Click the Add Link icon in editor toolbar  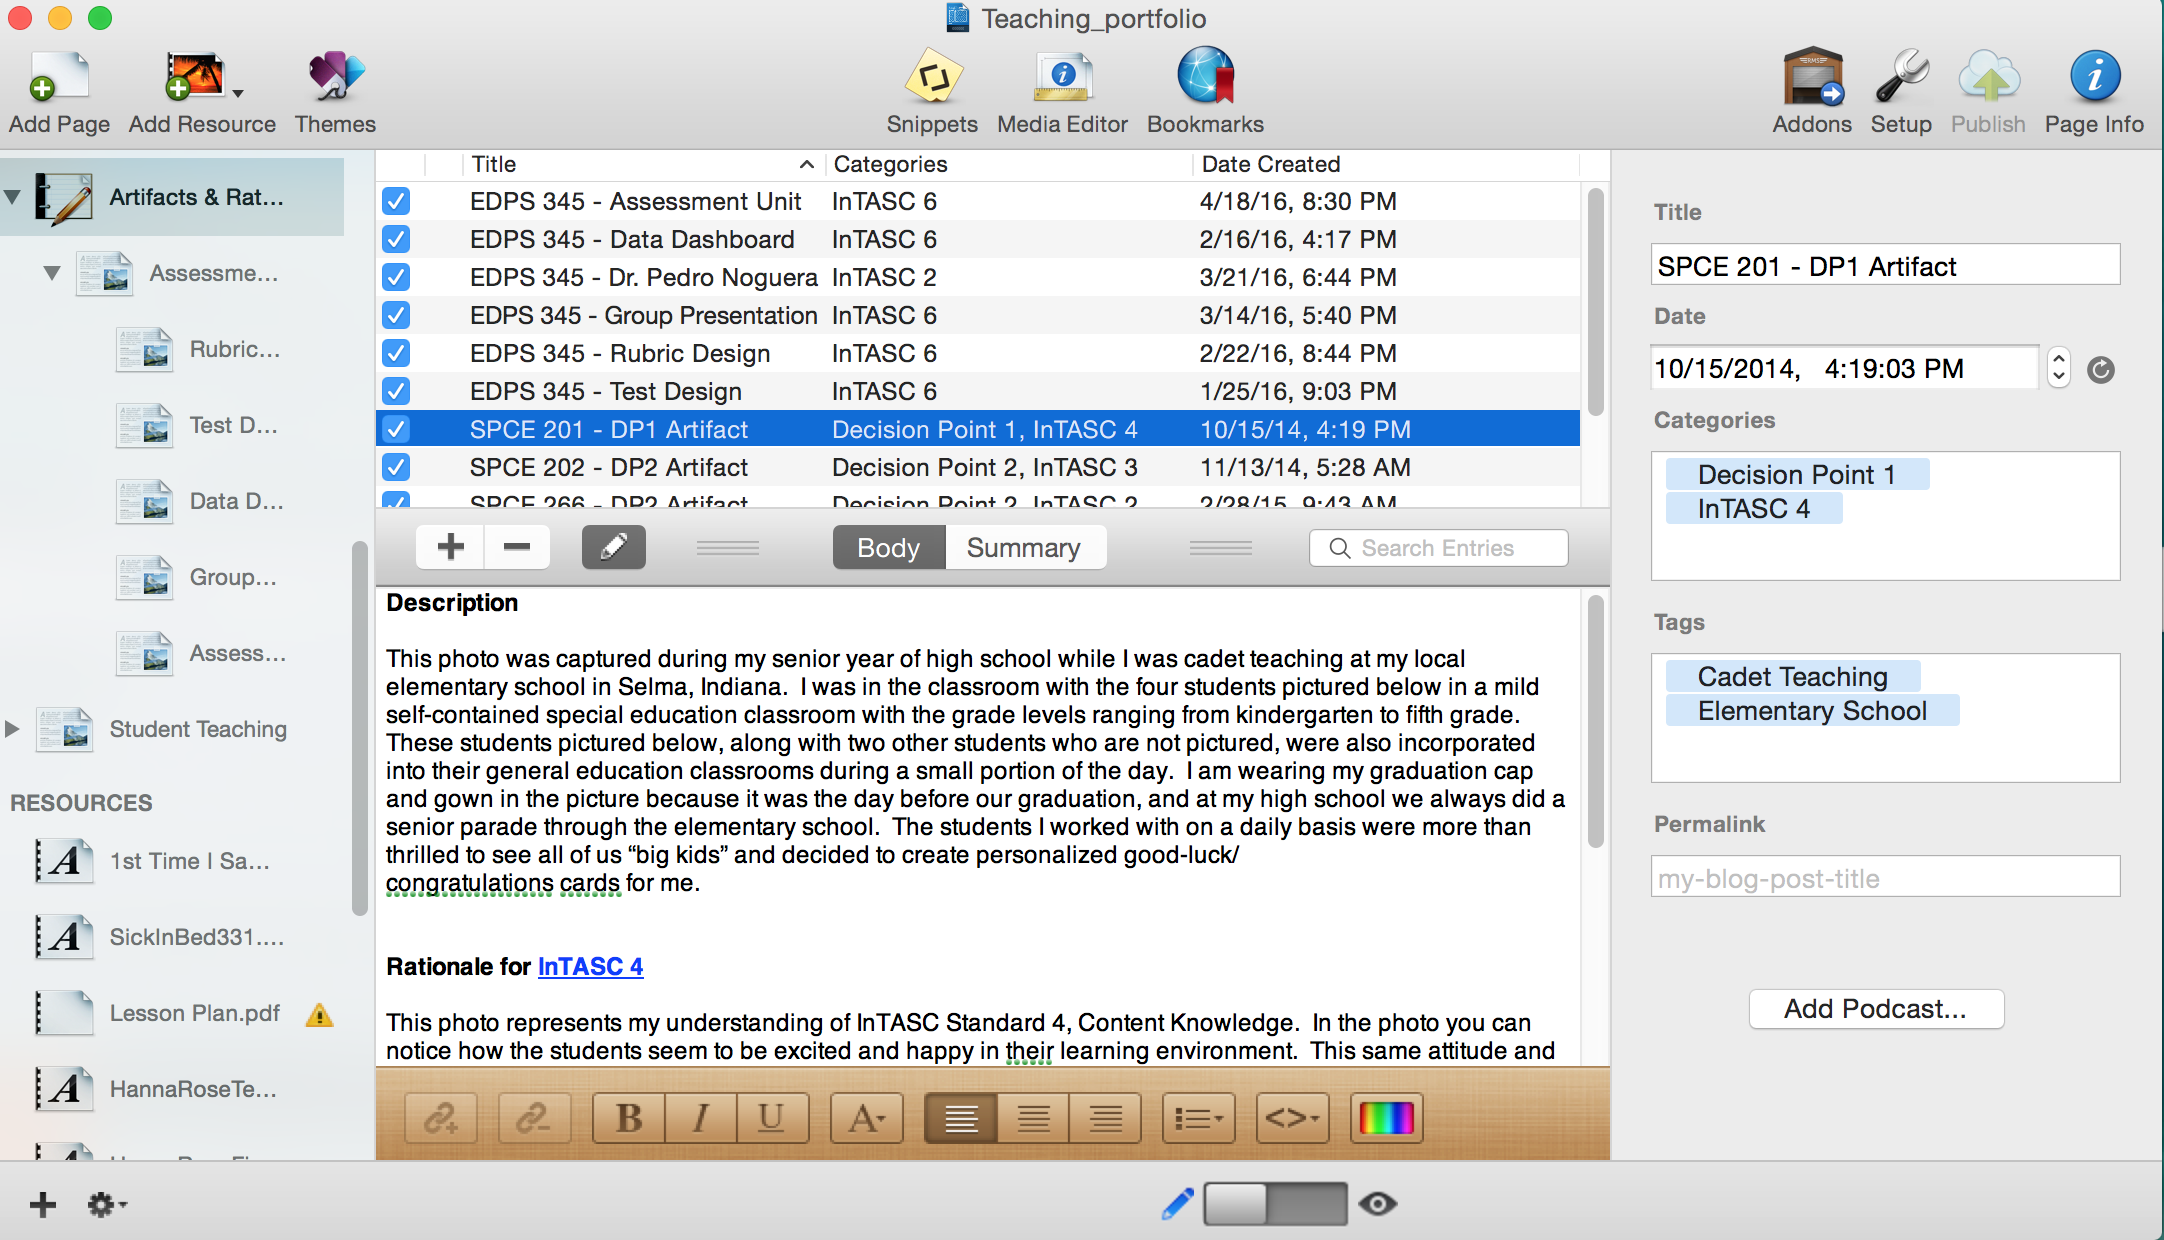point(441,1117)
